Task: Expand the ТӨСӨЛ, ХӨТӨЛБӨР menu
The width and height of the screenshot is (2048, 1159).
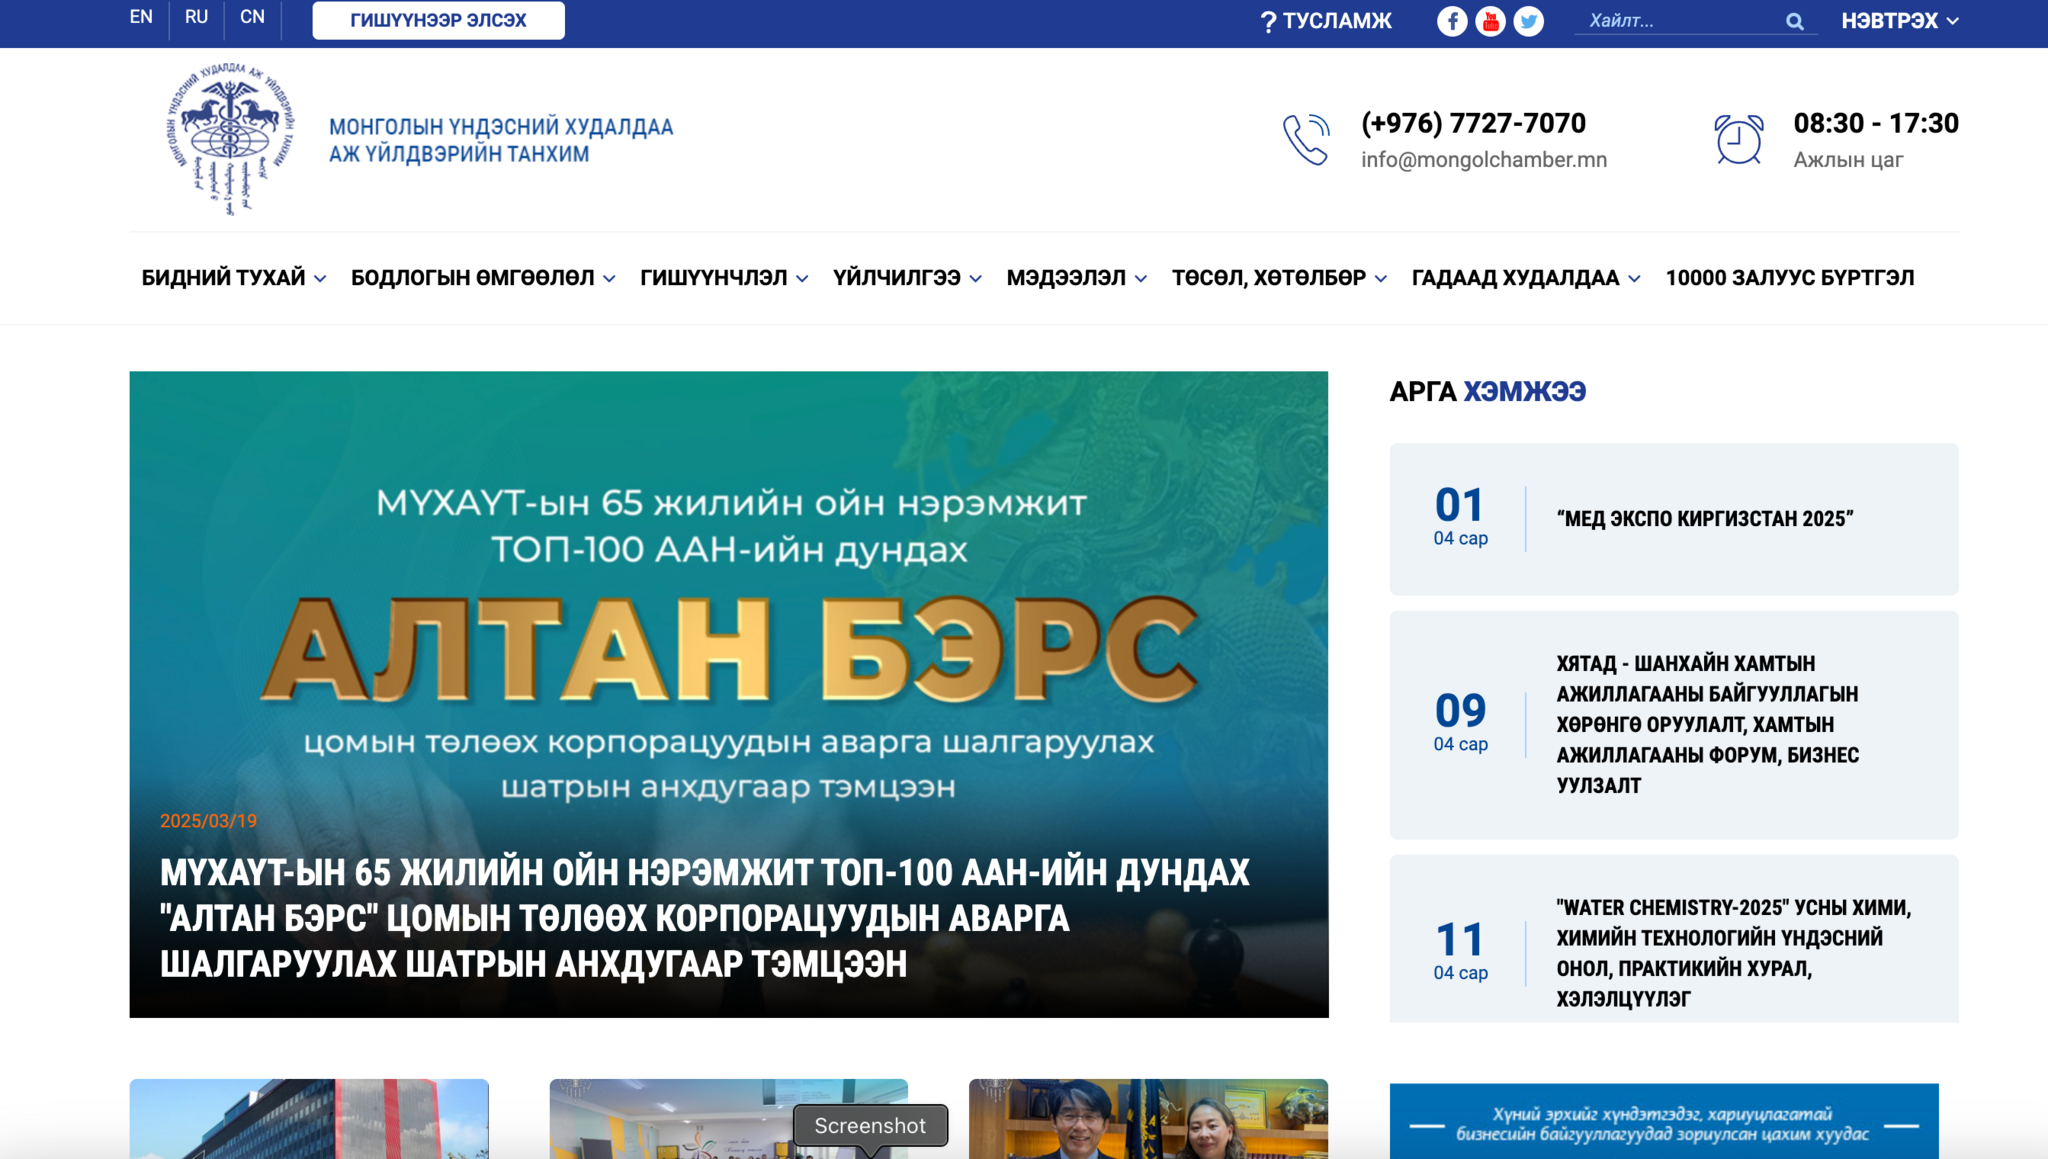Action: point(1279,278)
